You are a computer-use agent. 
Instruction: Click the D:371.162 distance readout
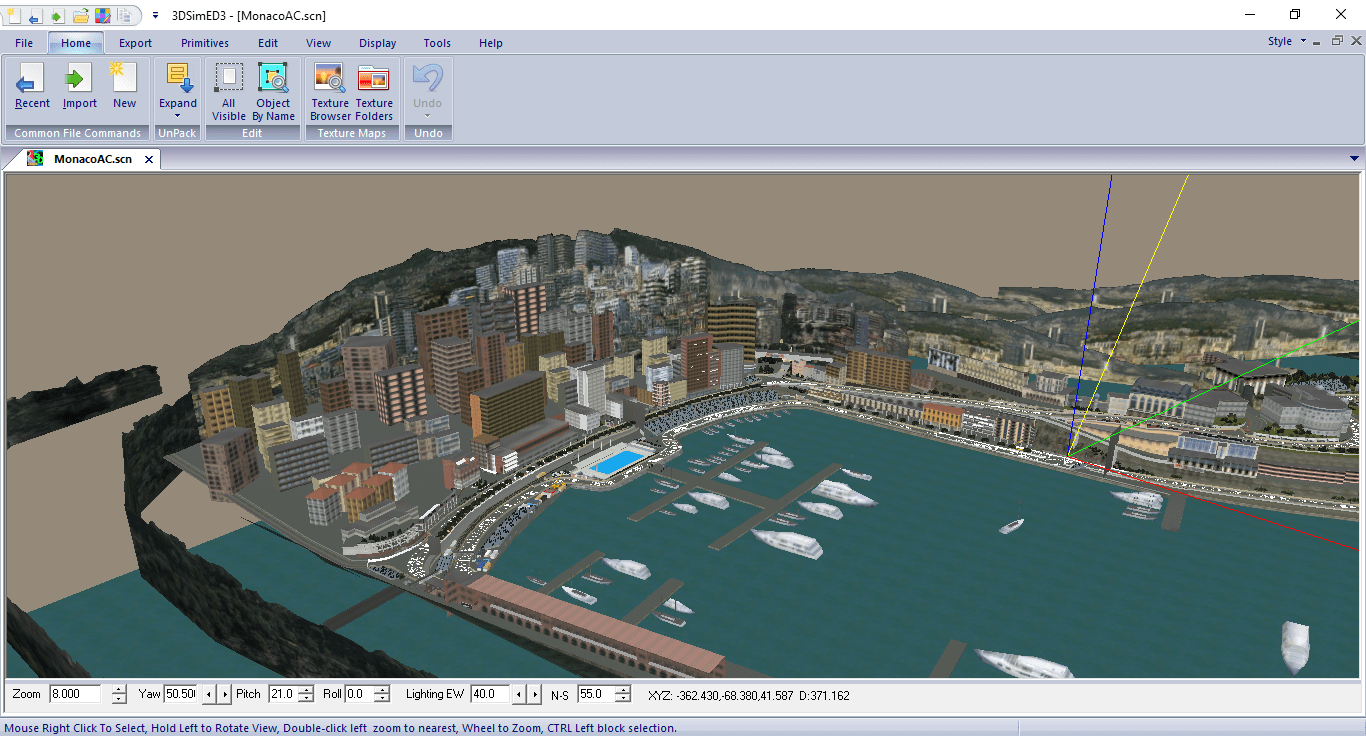[x=824, y=695]
